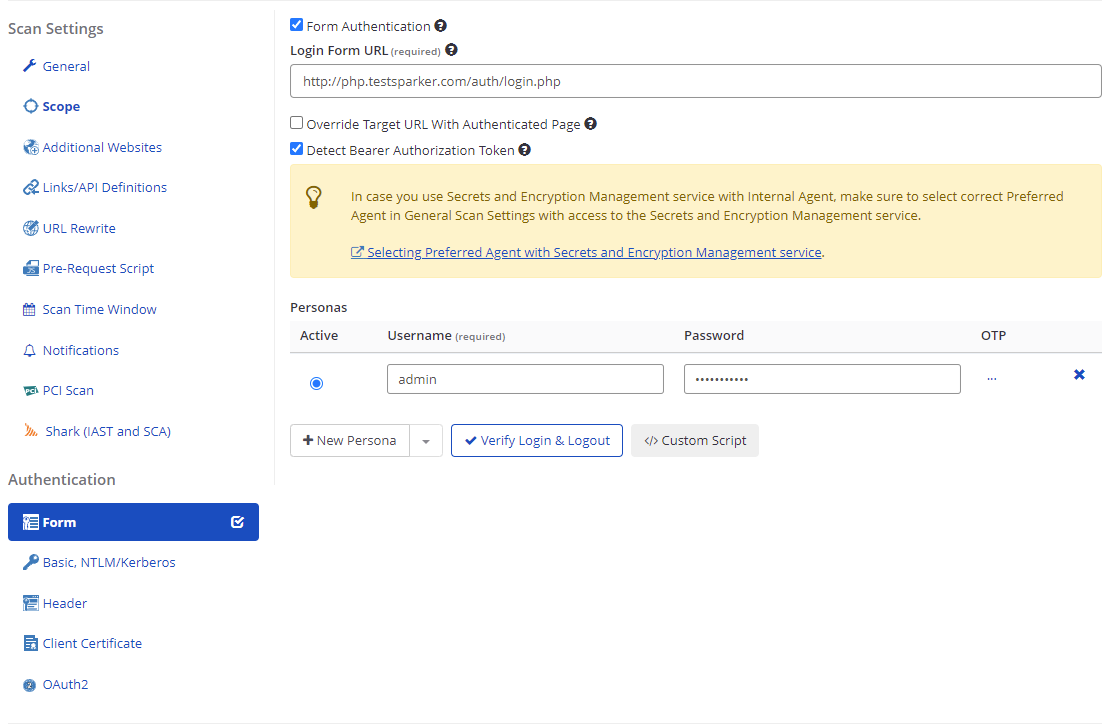
Task: Click the lightbulb tip icon in the notice
Action: click(x=314, y=197)
